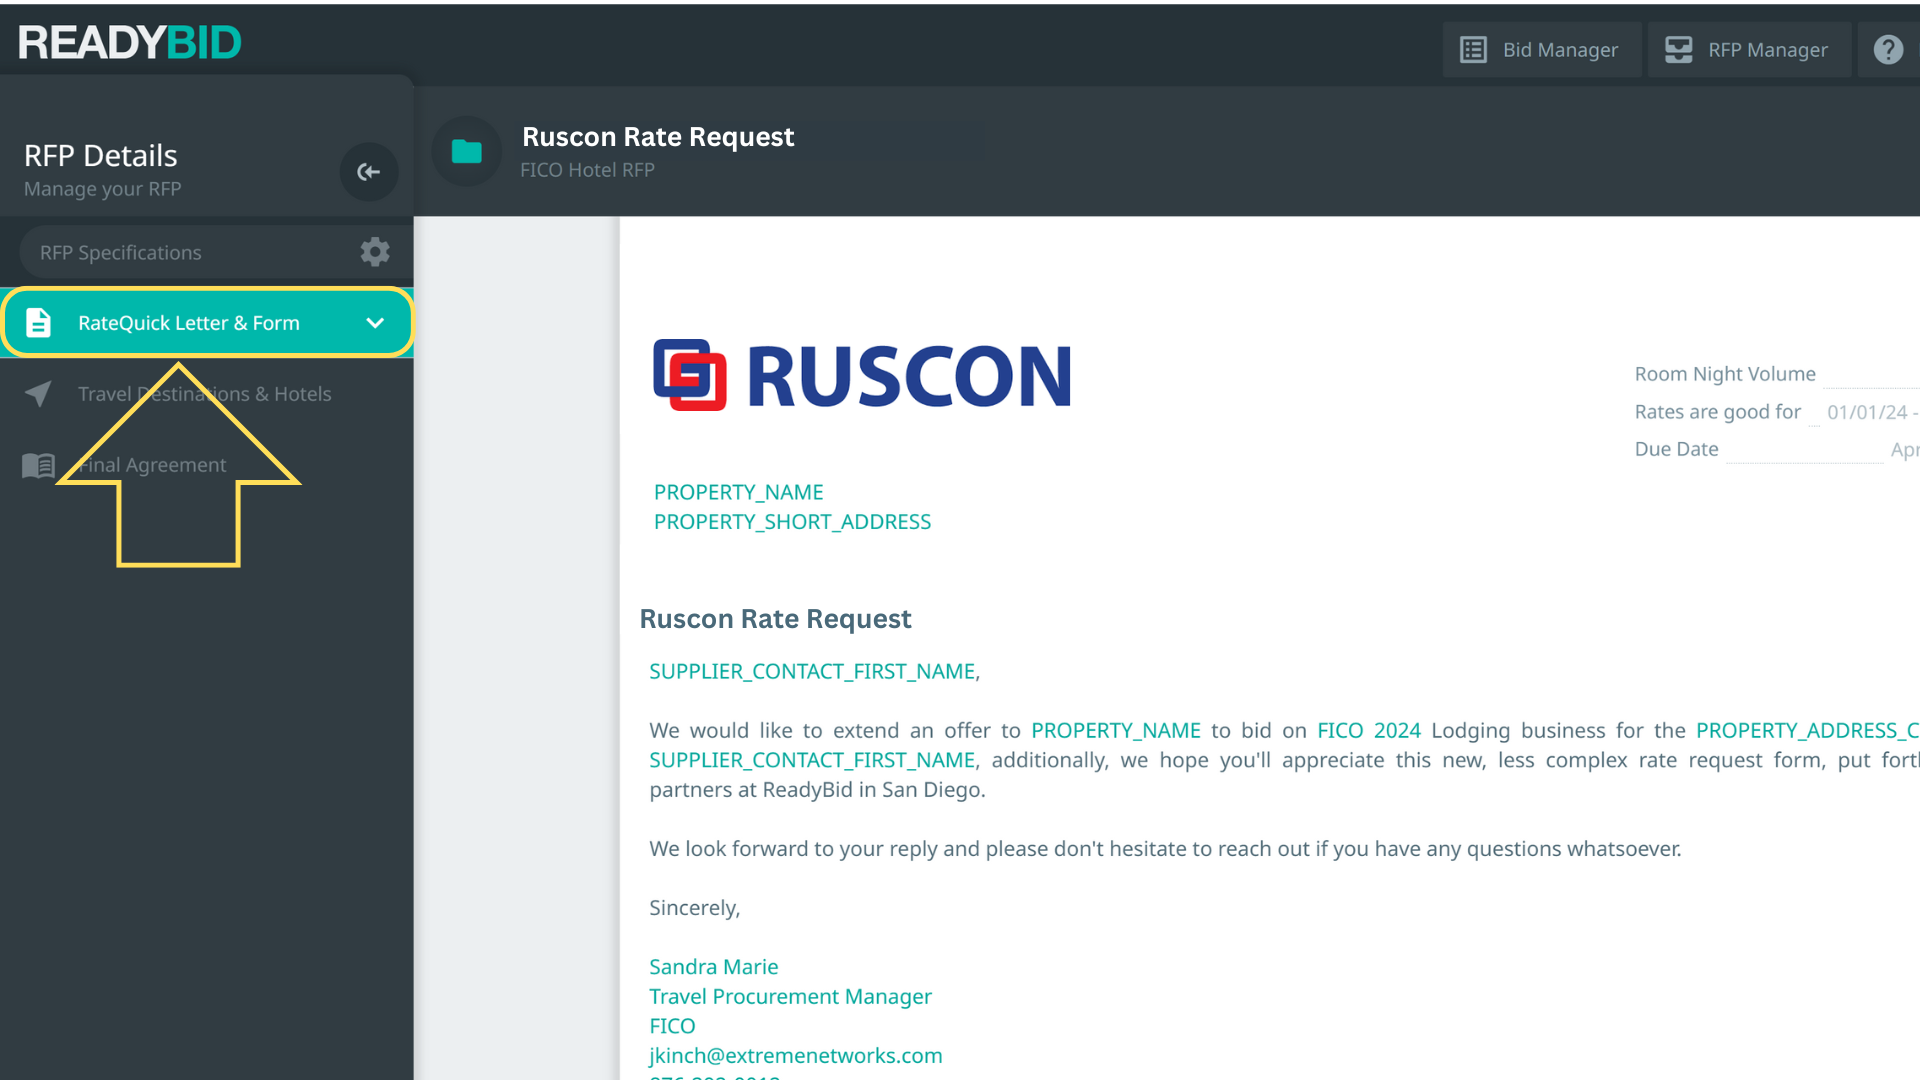Click the RateQuick Letter document icon

38,323
